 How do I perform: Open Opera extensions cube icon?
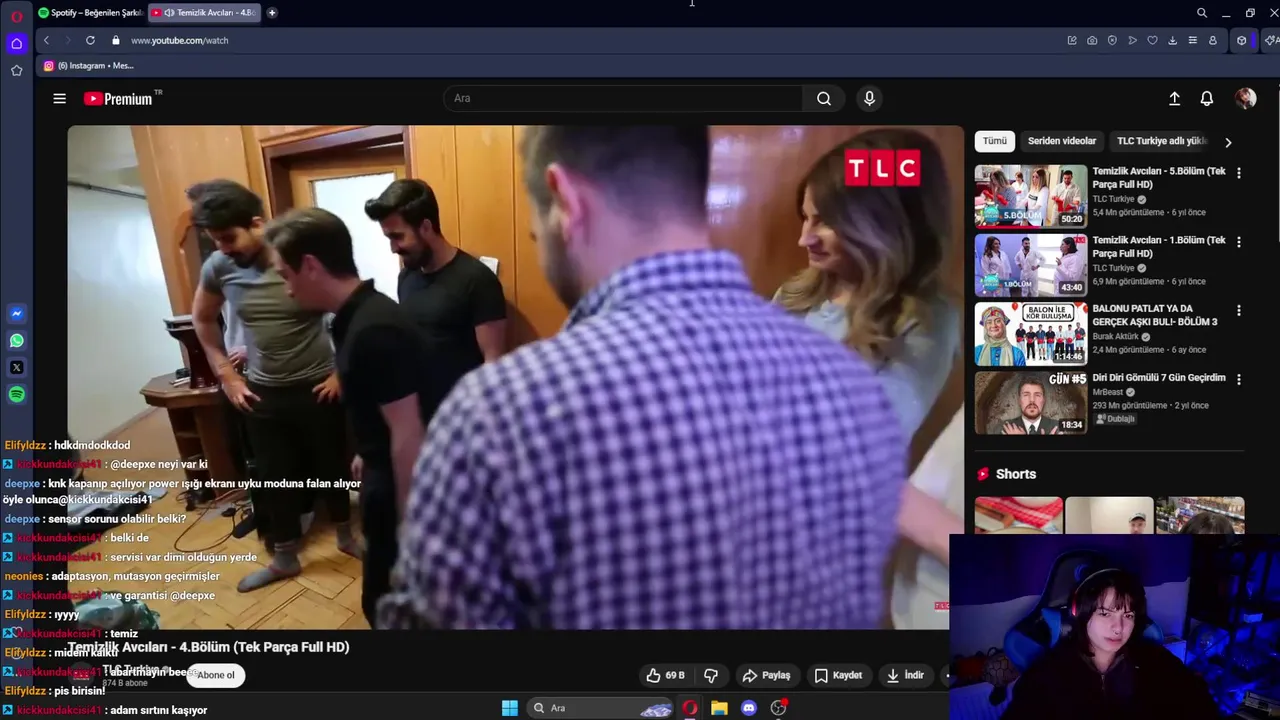[1242, 40]
